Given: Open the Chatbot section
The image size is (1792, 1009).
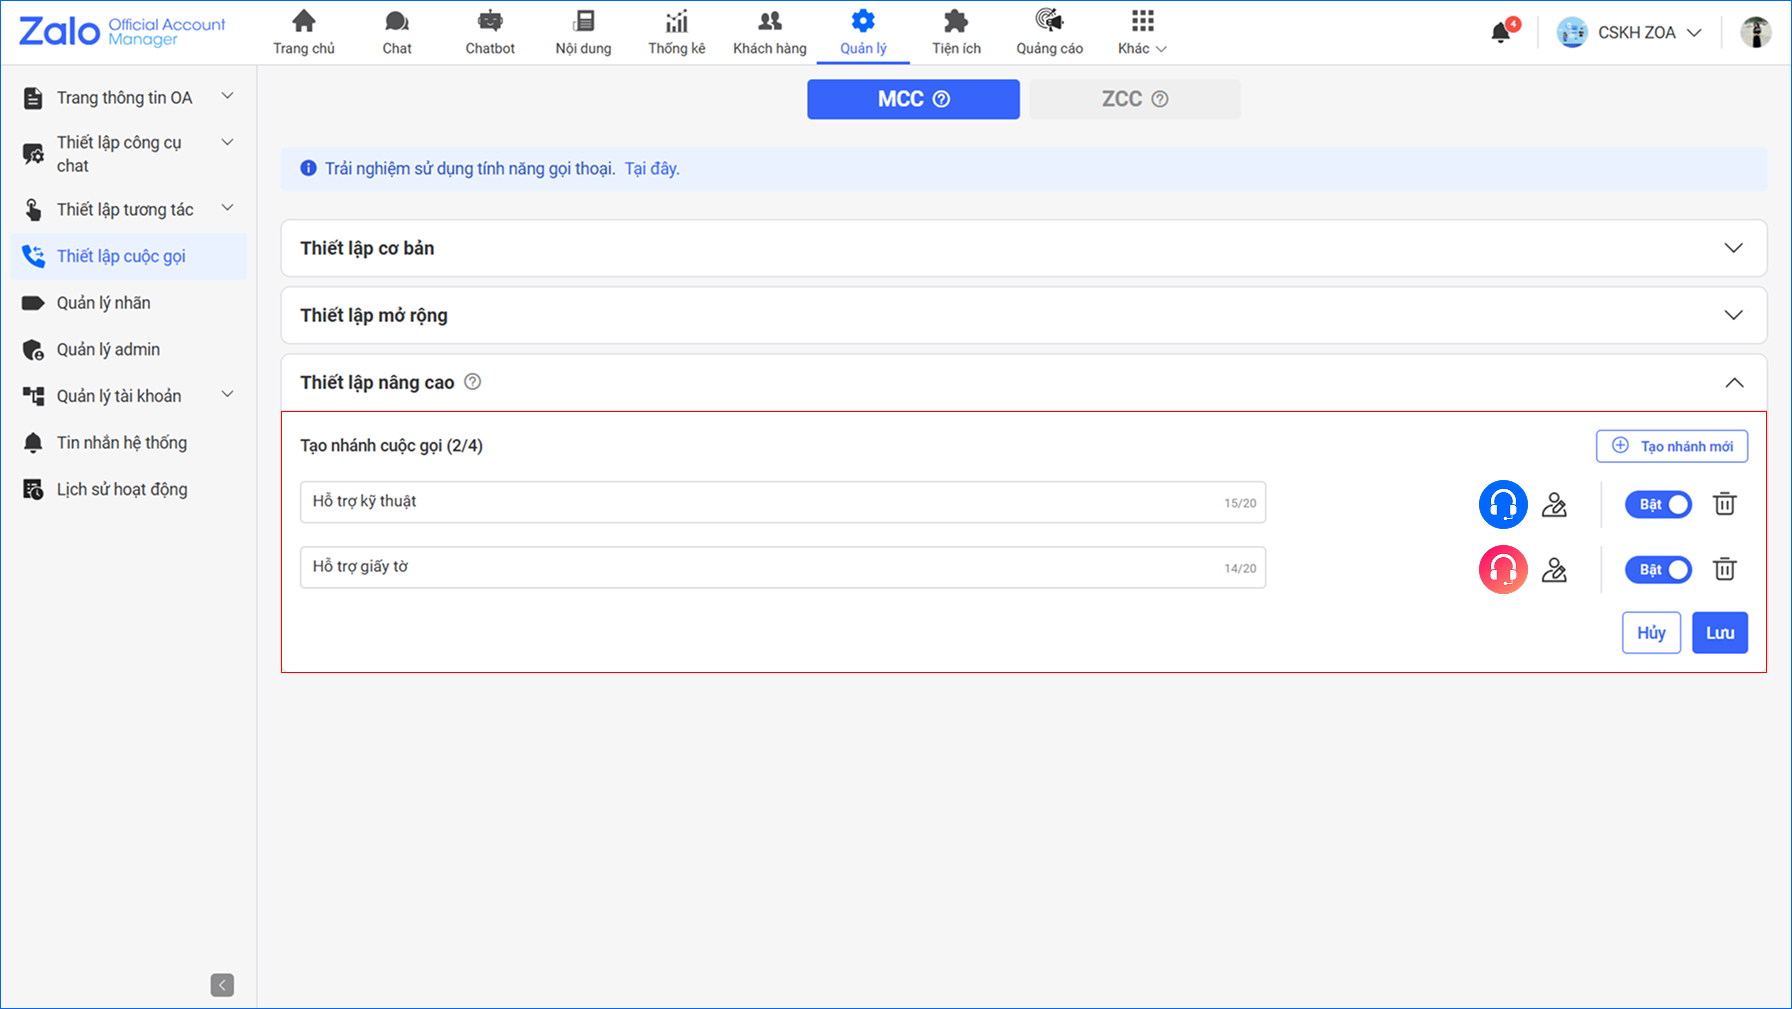Looking at the screenshot, I should tap(490, 32).
